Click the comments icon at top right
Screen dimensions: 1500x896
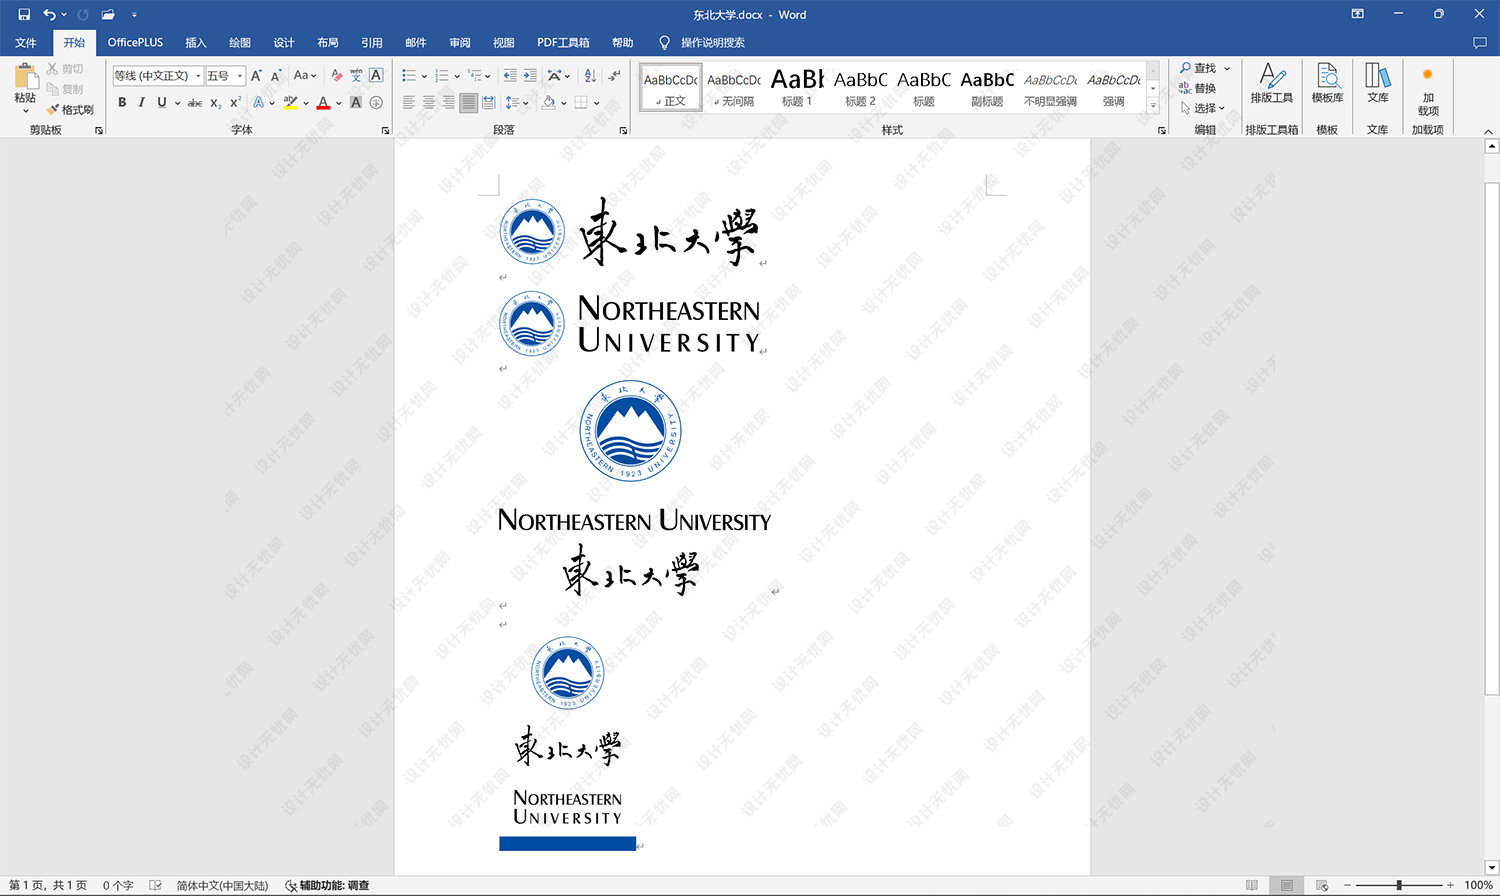coord(1480,43)
